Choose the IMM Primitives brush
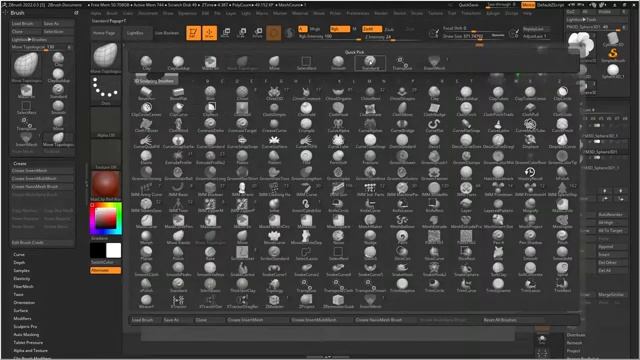Viewport: 640px width, 360px height. click(x=498, y=189)
